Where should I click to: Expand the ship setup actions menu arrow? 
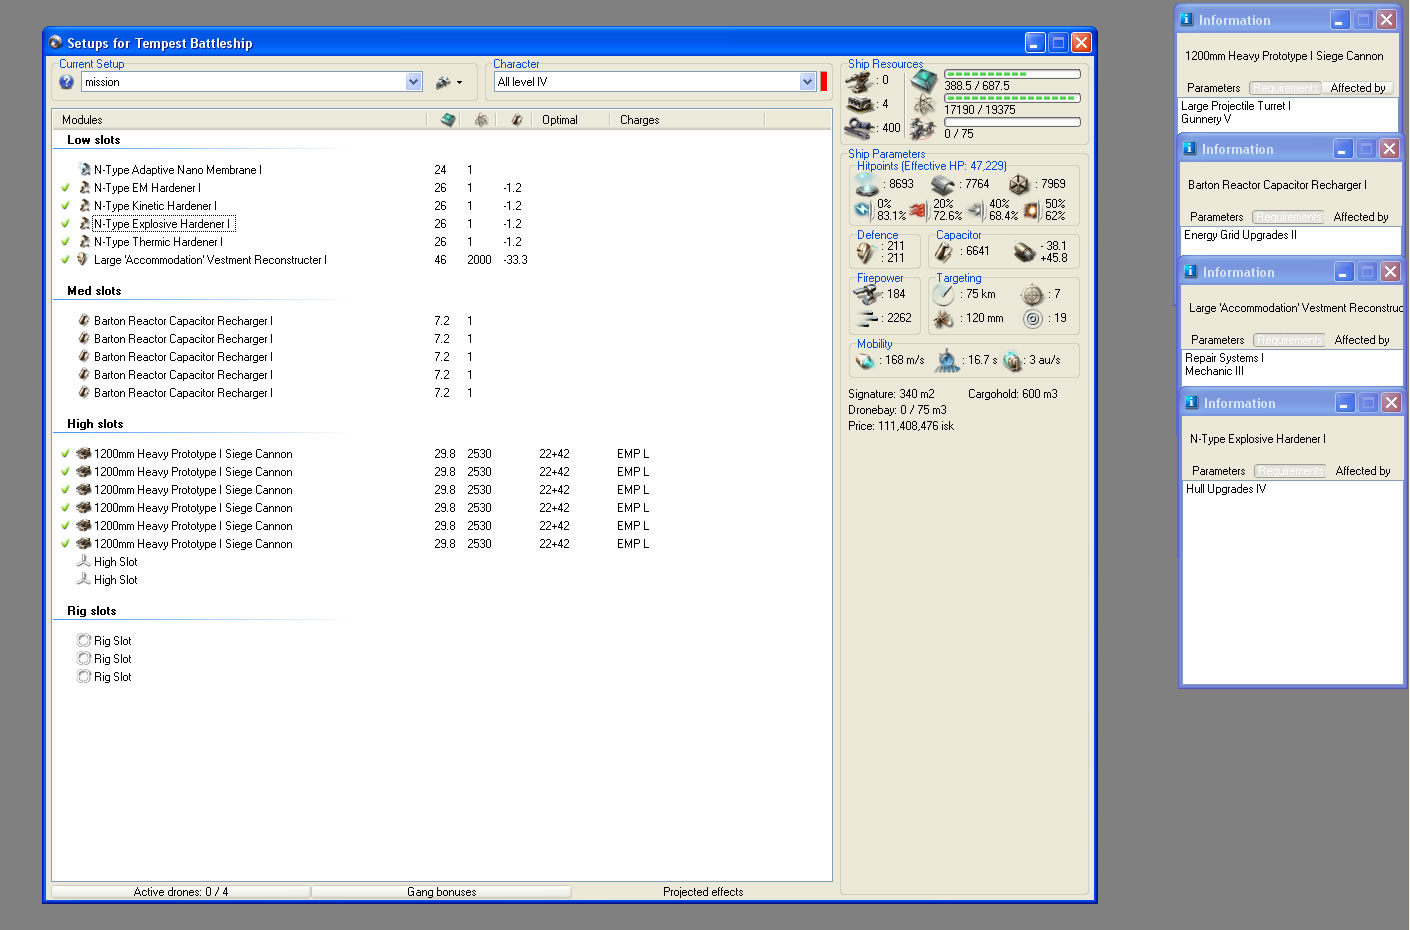459,83
